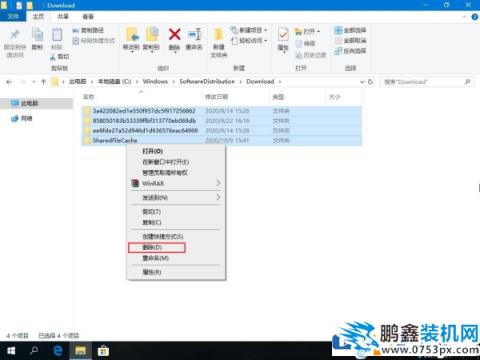480x360 pixels.
Task: Select the folder starting with 3a42
Action: coord(222,111)
